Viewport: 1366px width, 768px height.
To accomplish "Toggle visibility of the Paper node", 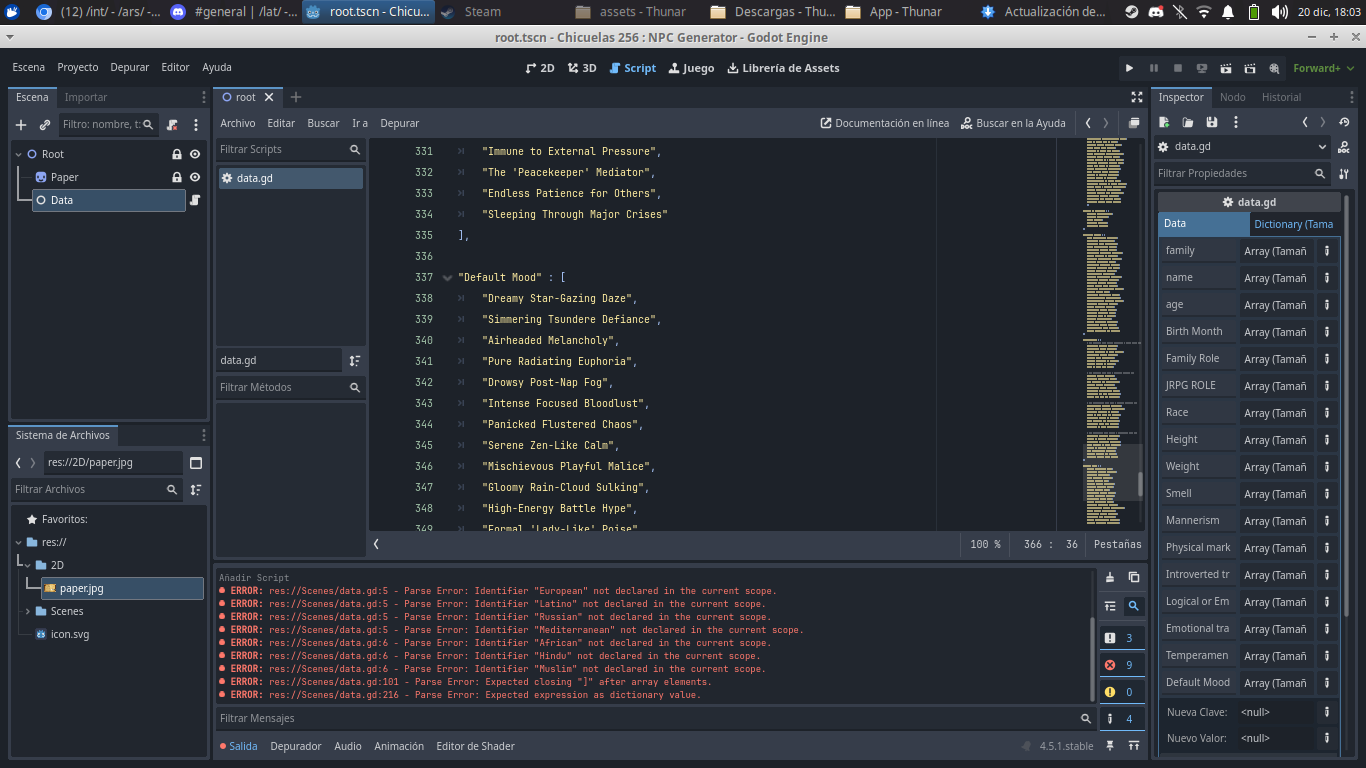I will tap(195, 177).
